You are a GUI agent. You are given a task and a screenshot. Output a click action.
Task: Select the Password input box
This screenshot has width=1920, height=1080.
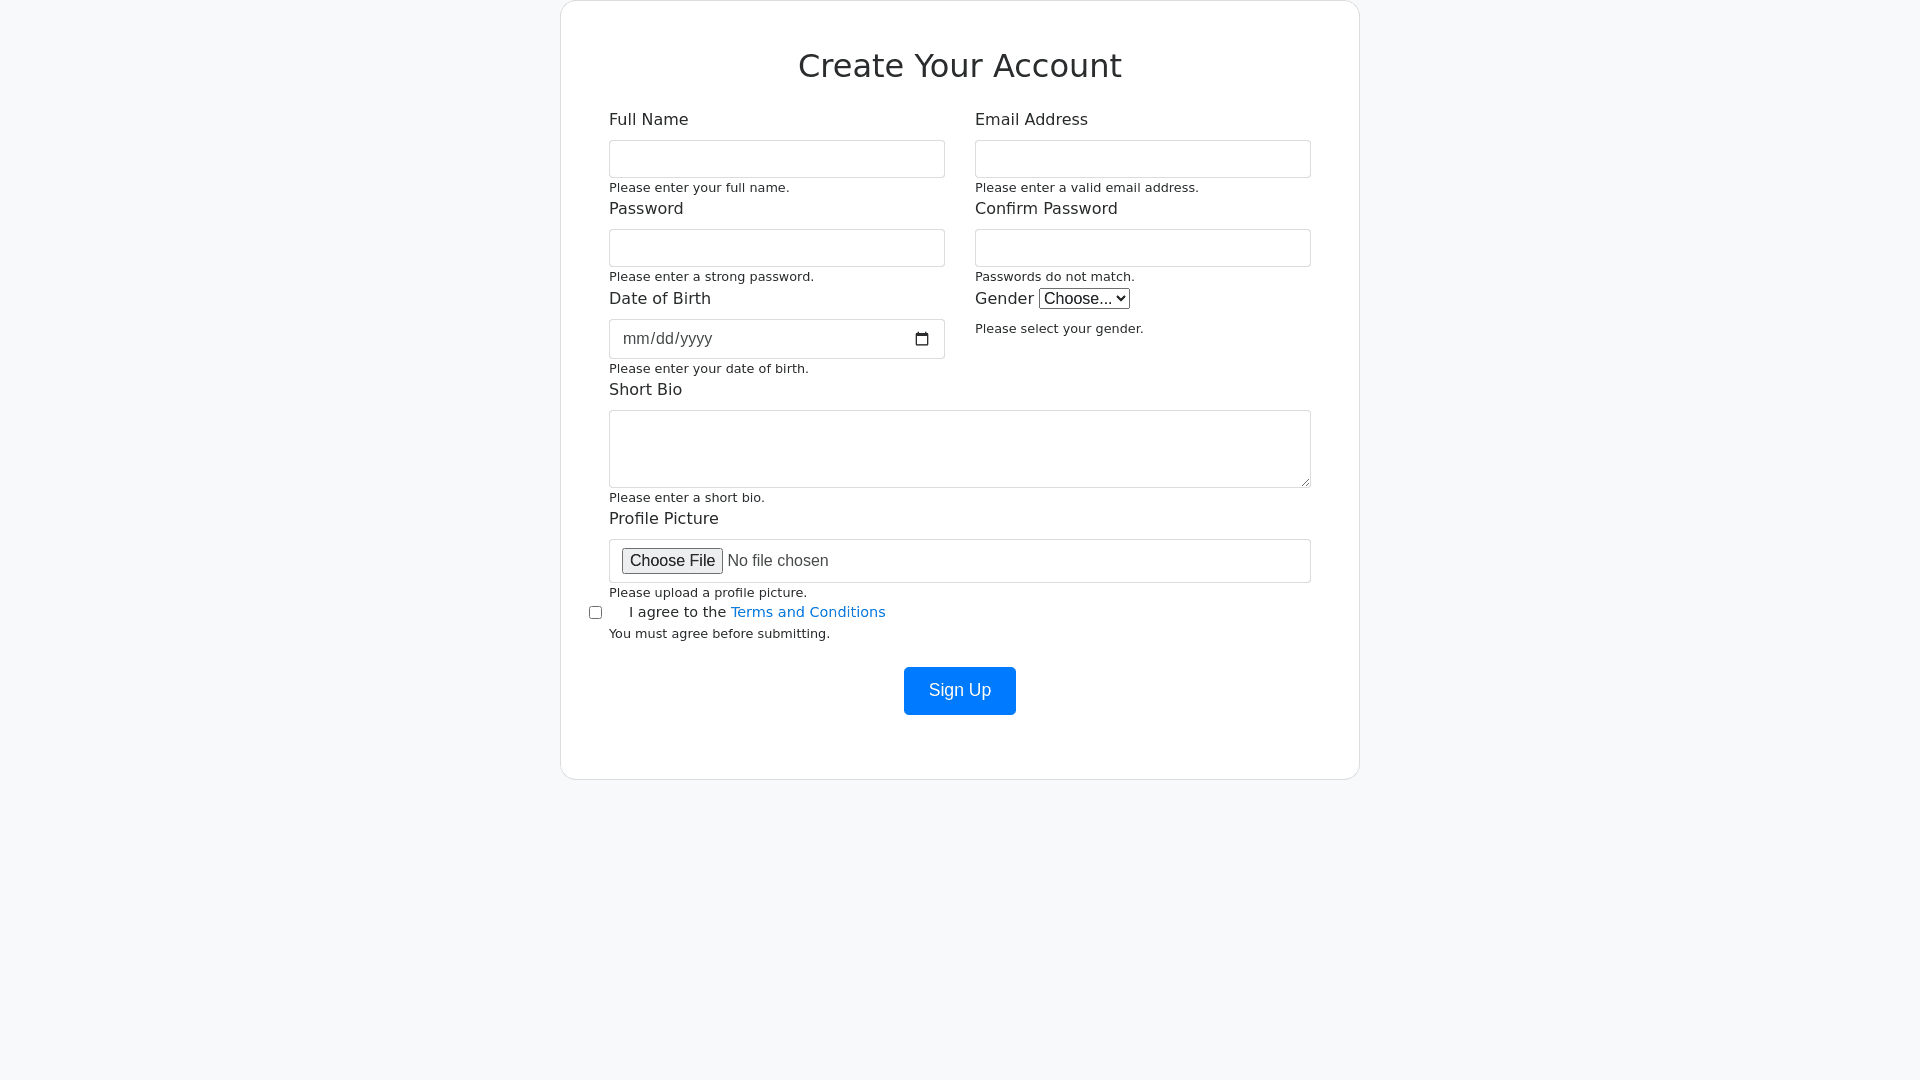pos(777,248)
